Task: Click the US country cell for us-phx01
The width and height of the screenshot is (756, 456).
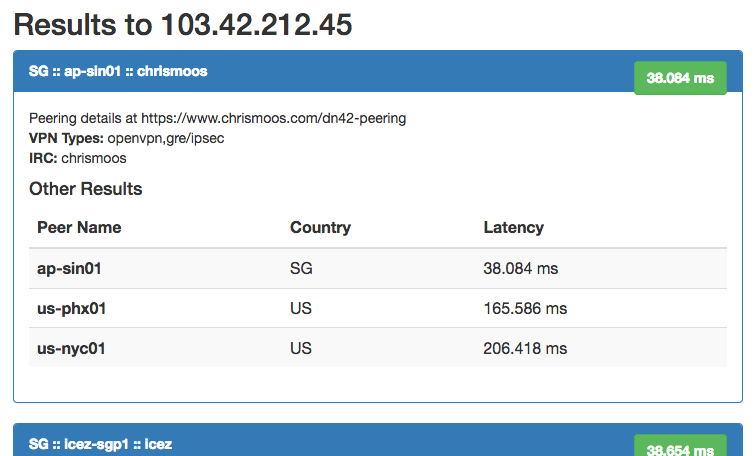Action: pos(301,308)
